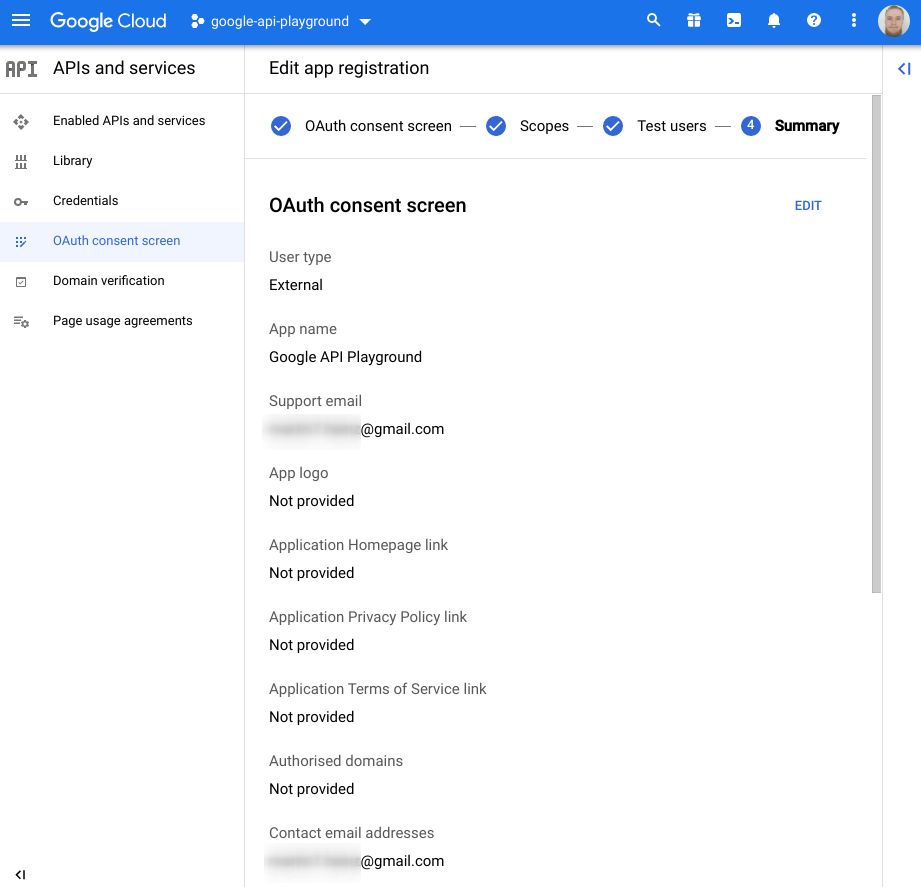
Task: Open Google Cloud search
Action: 653,20
